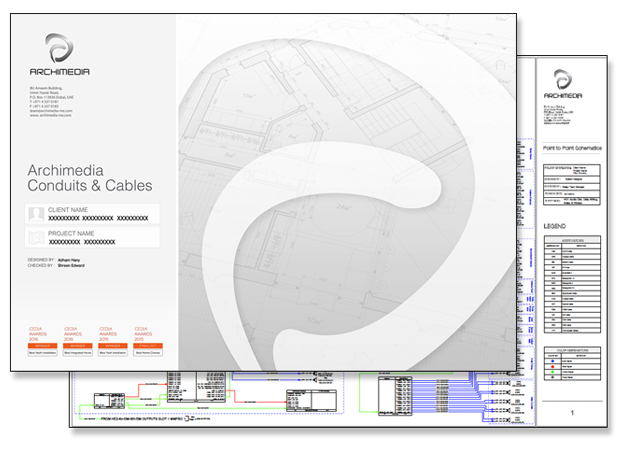Click the Archimedia swirl logo on cover page
The height and width of the screenshot is (450, 632).
[59, 48]
